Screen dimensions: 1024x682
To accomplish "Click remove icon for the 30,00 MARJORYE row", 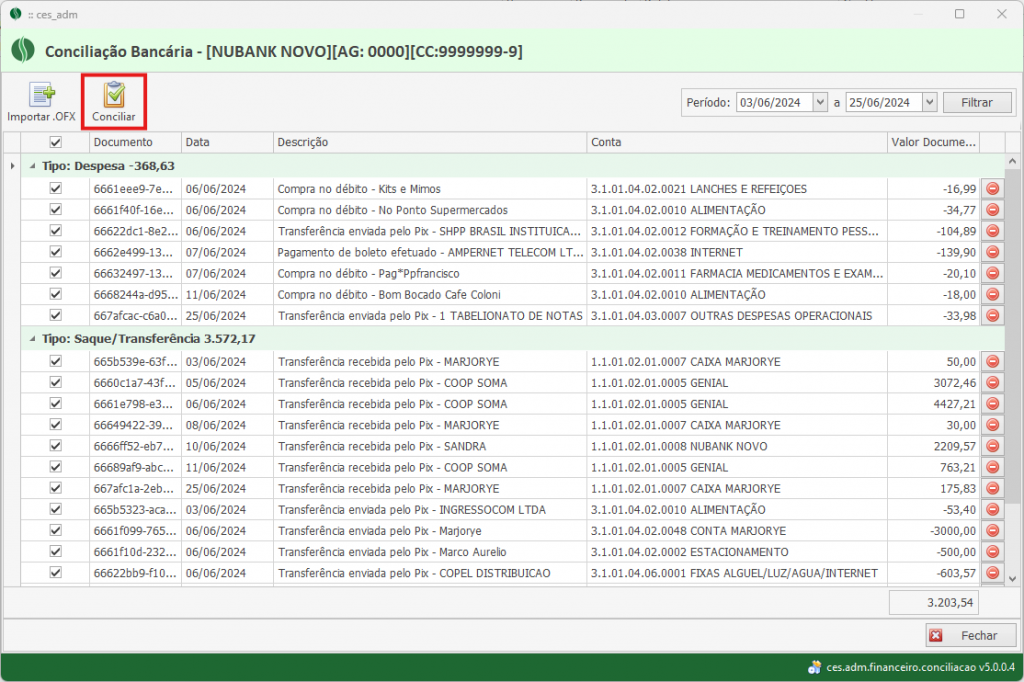I will [993, 425].
